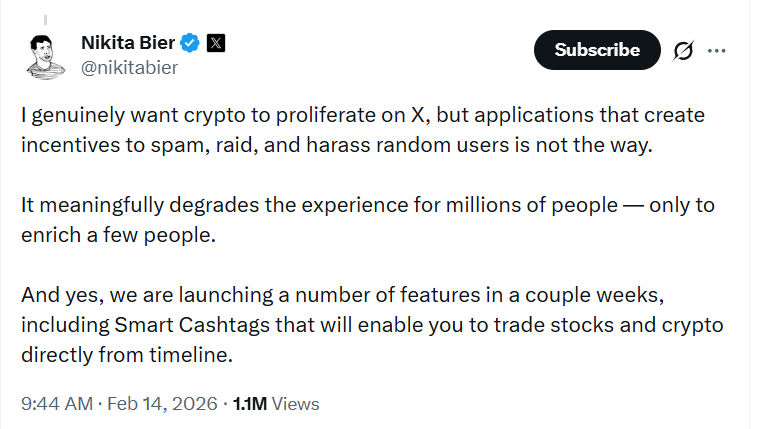This screenshot has height=429, width=761.
Task: Open the three-dot More options menu
Action: coord(716,50)
